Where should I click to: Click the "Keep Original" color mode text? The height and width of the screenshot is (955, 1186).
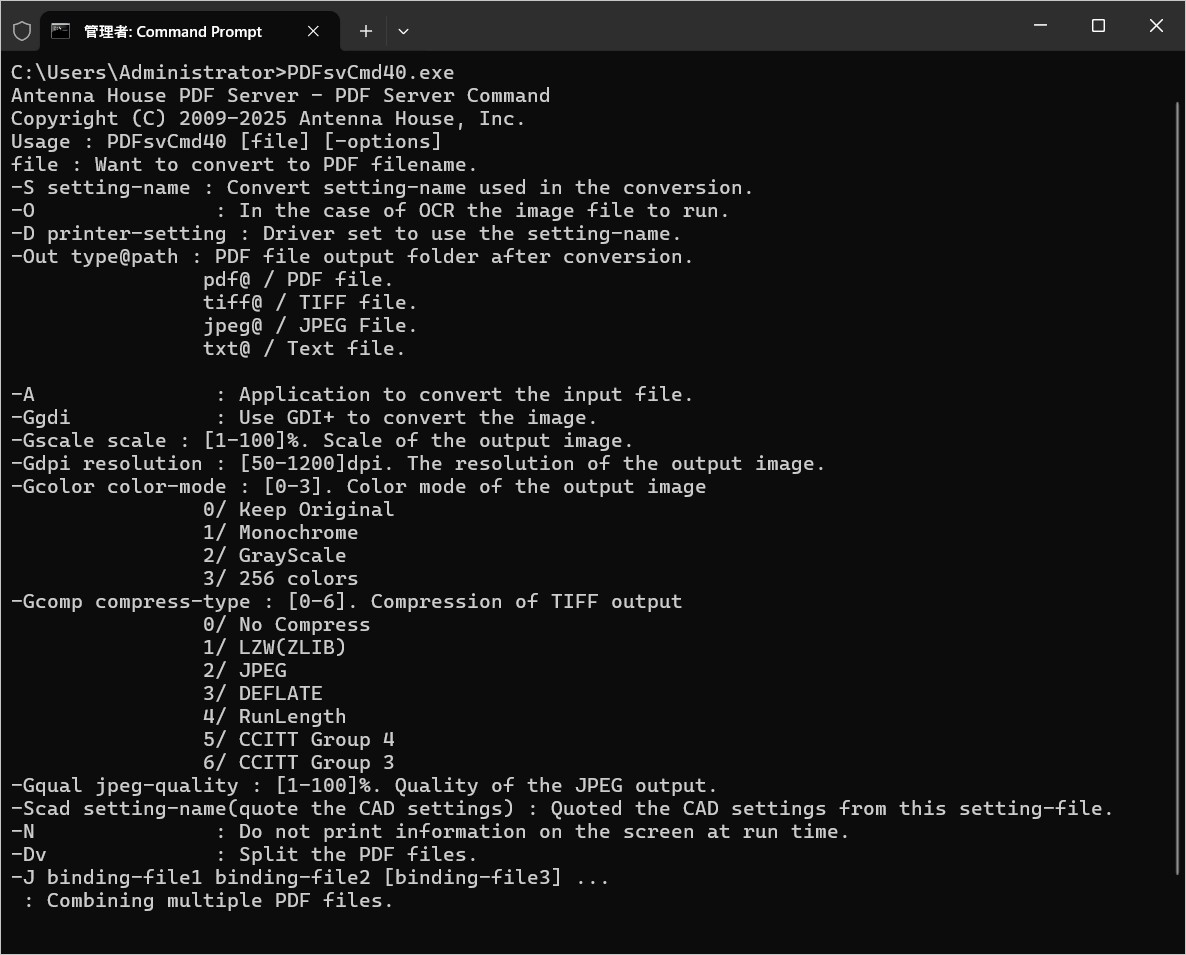(x=316, y=510)
